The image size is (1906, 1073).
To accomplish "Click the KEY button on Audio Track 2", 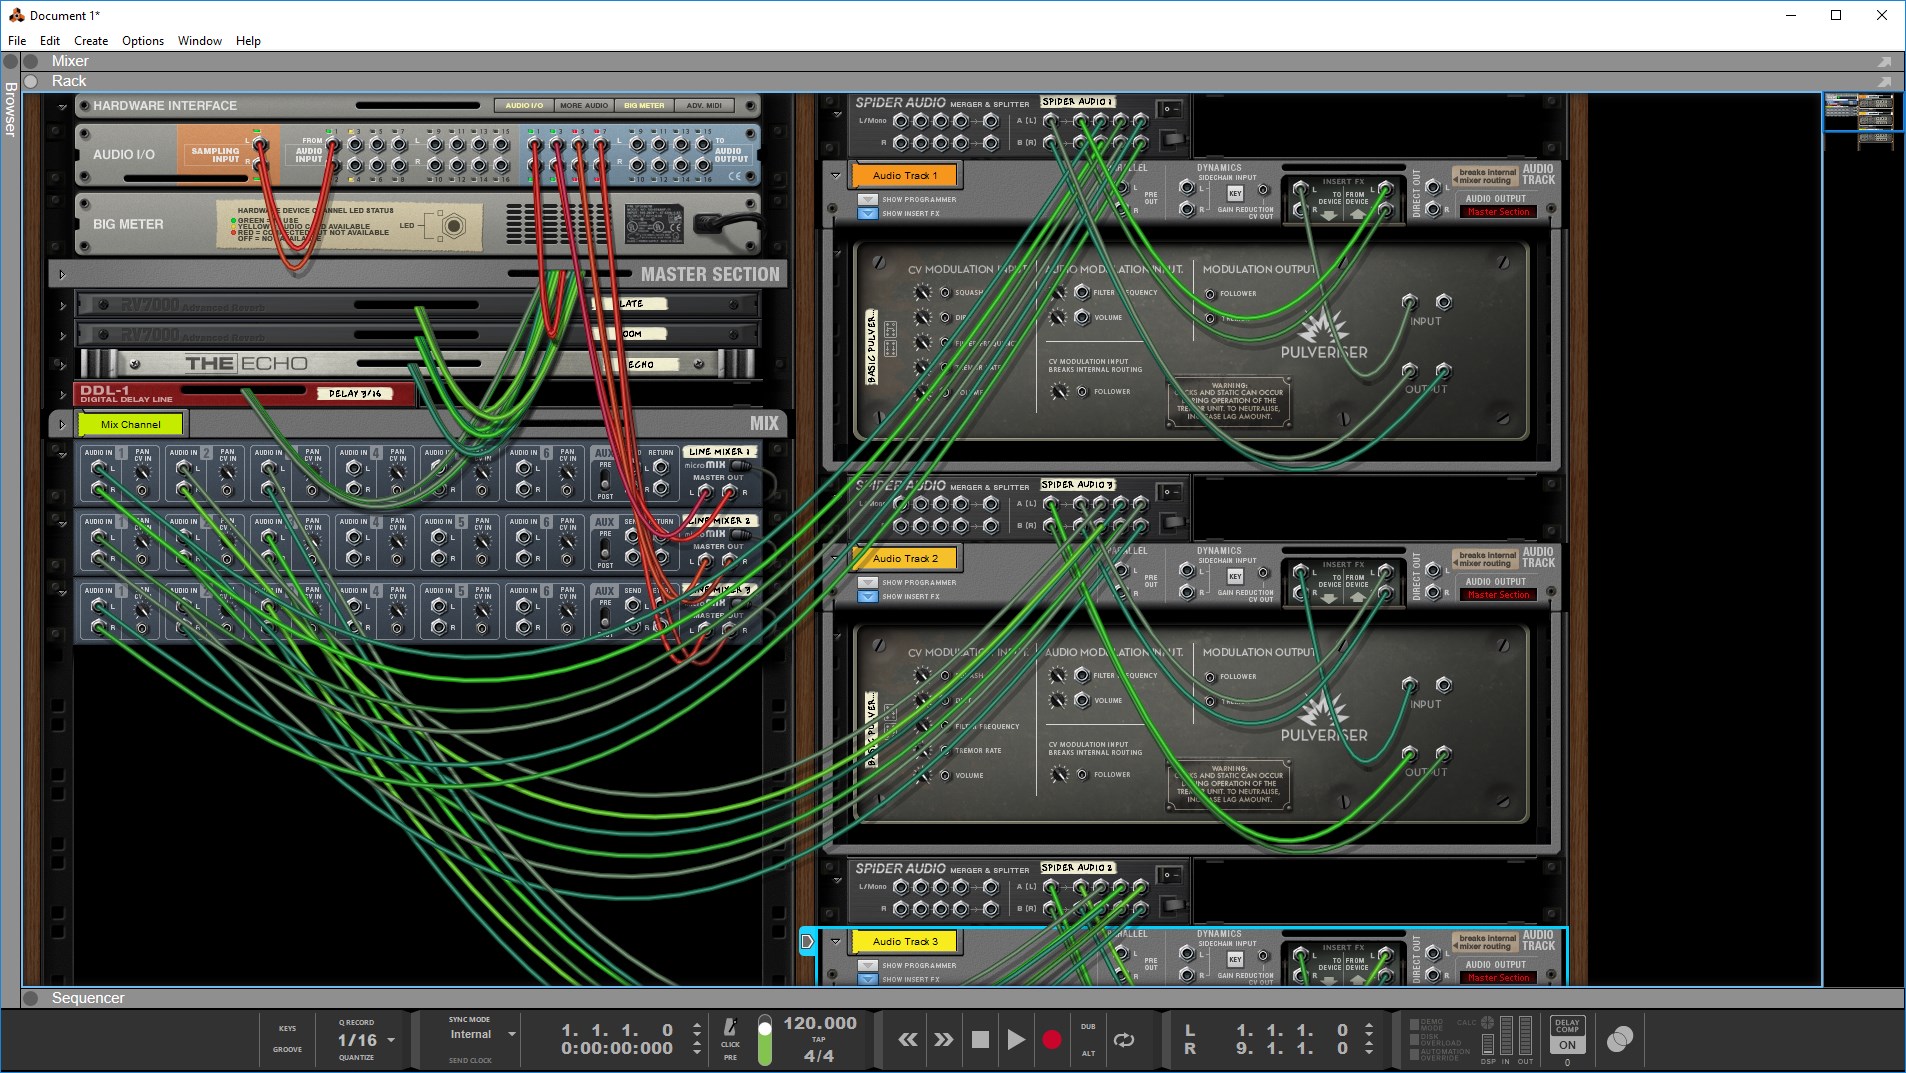I will pos(1235,576).
